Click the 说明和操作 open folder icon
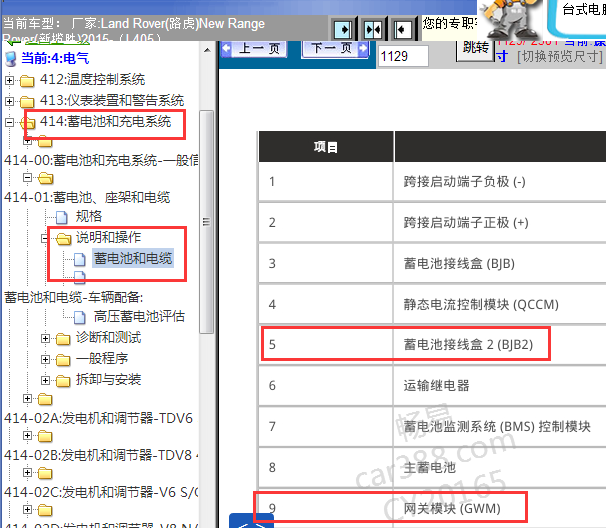 64,238
